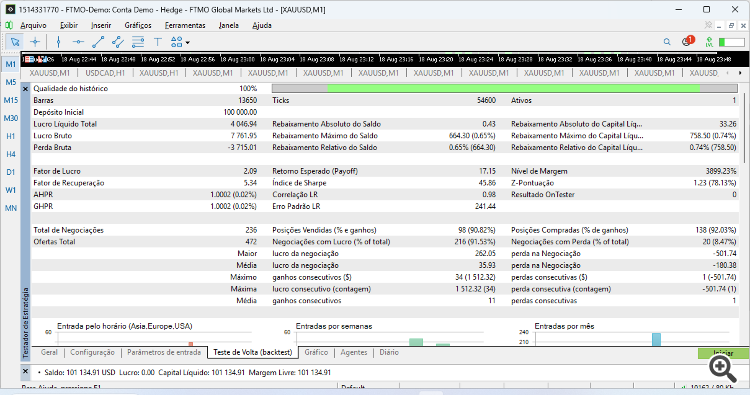Open the Diário tester tab
The width and height of the screenshot is (750, 395).
[x=389, y=352]
